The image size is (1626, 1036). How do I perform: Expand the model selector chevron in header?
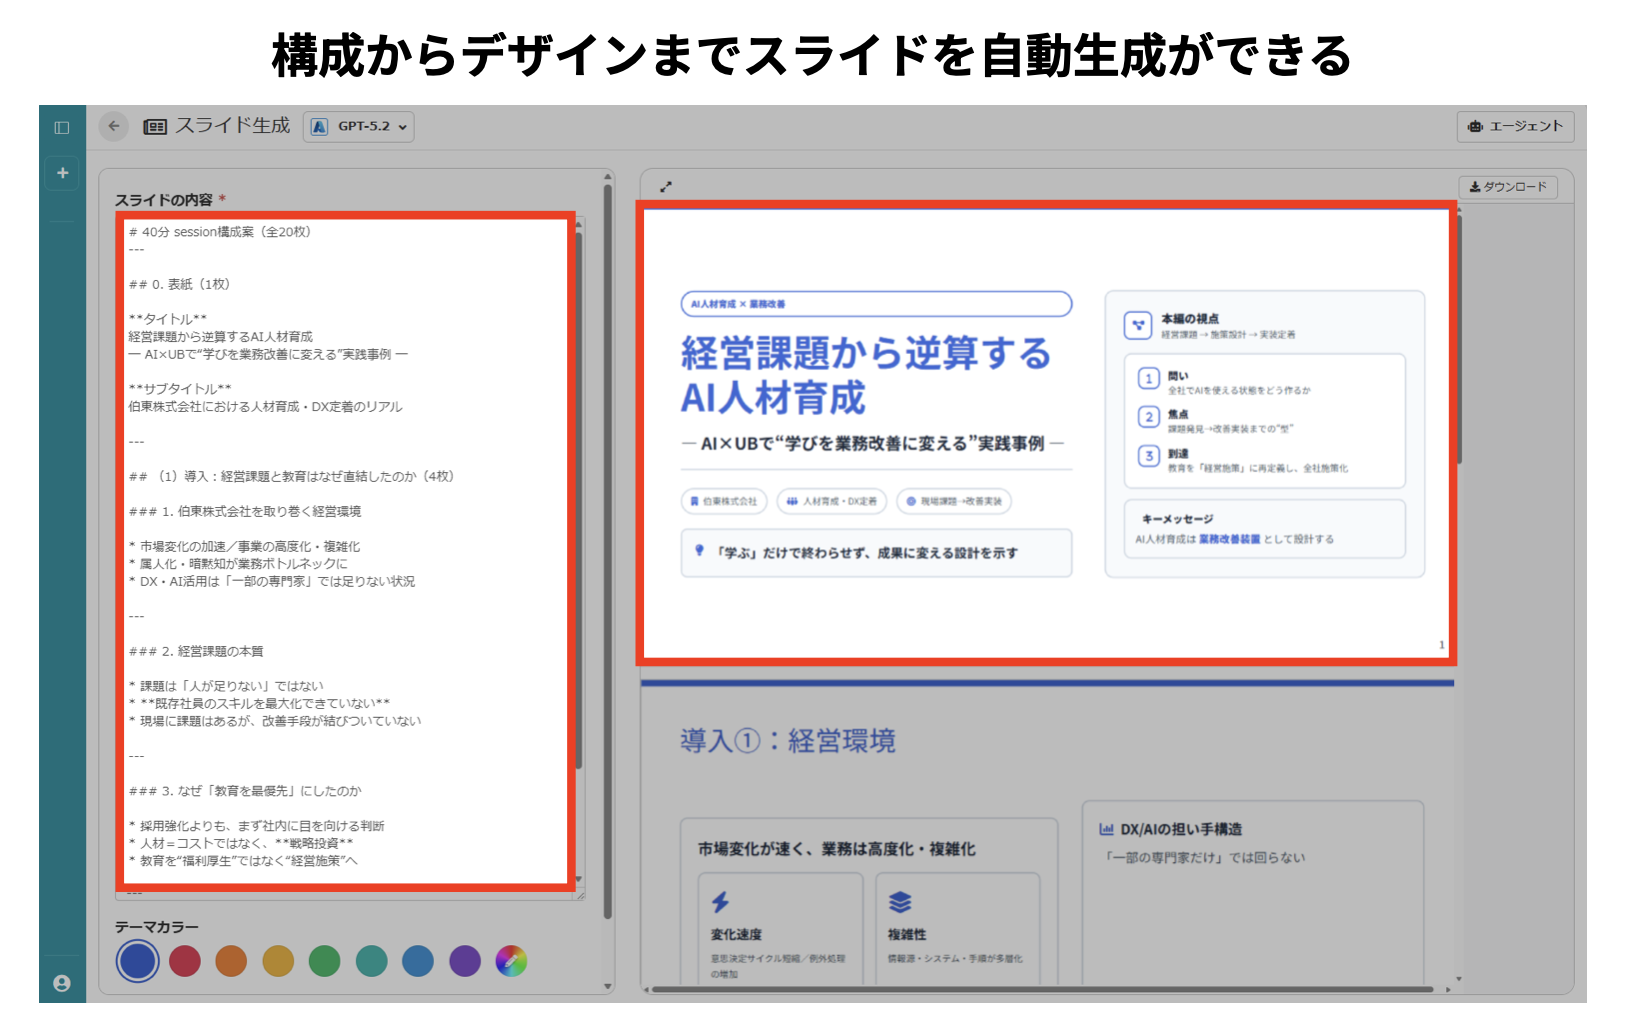click(402, 128)
